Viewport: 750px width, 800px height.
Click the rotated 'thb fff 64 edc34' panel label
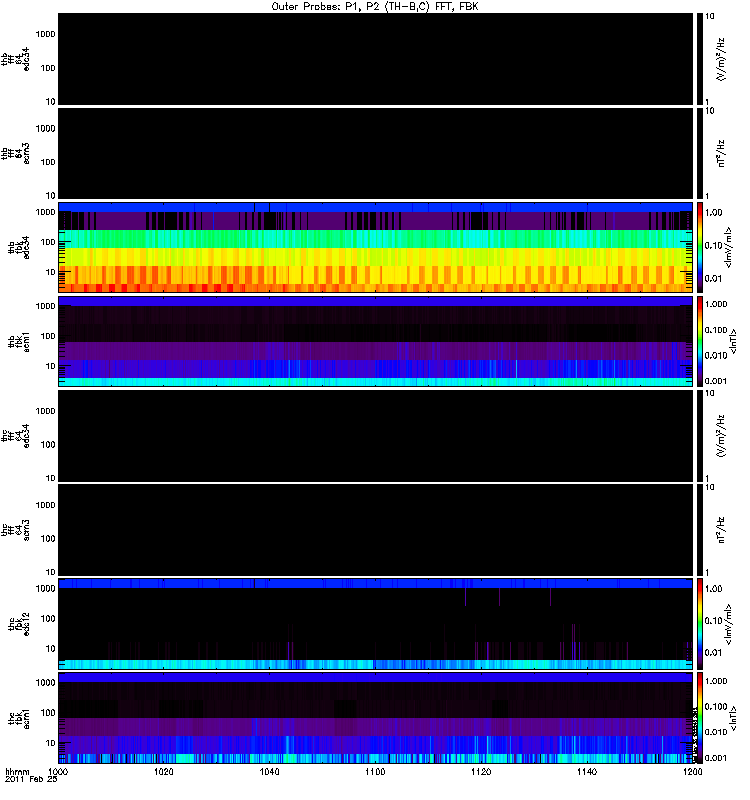(15, 59)
